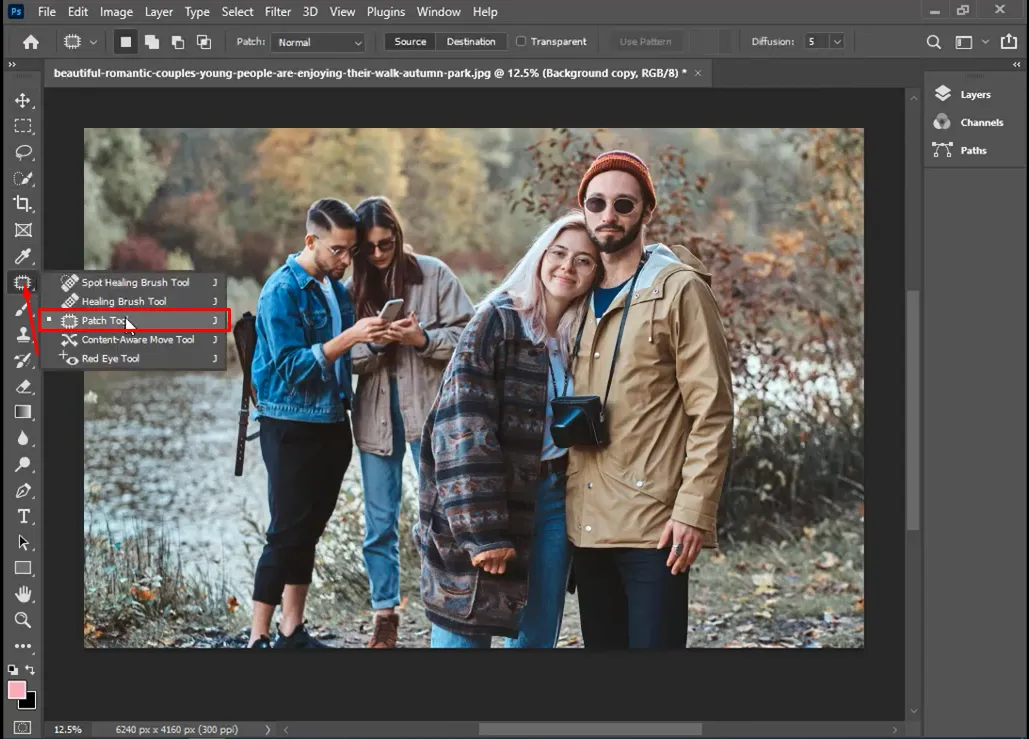This screenshot has width=1029, height=739.
Task: Select the Hand tool
Action: [22, 594]
